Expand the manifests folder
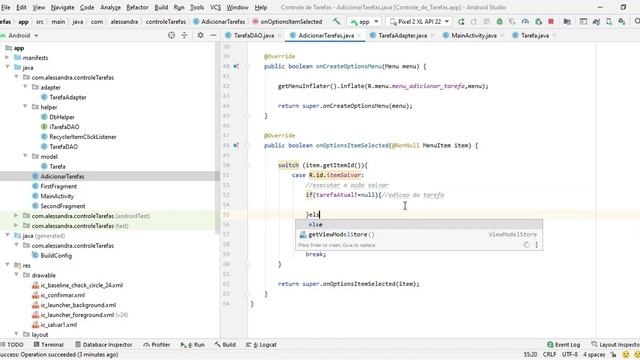The width and height of the screenshot is (640, 360). point(7,58)
